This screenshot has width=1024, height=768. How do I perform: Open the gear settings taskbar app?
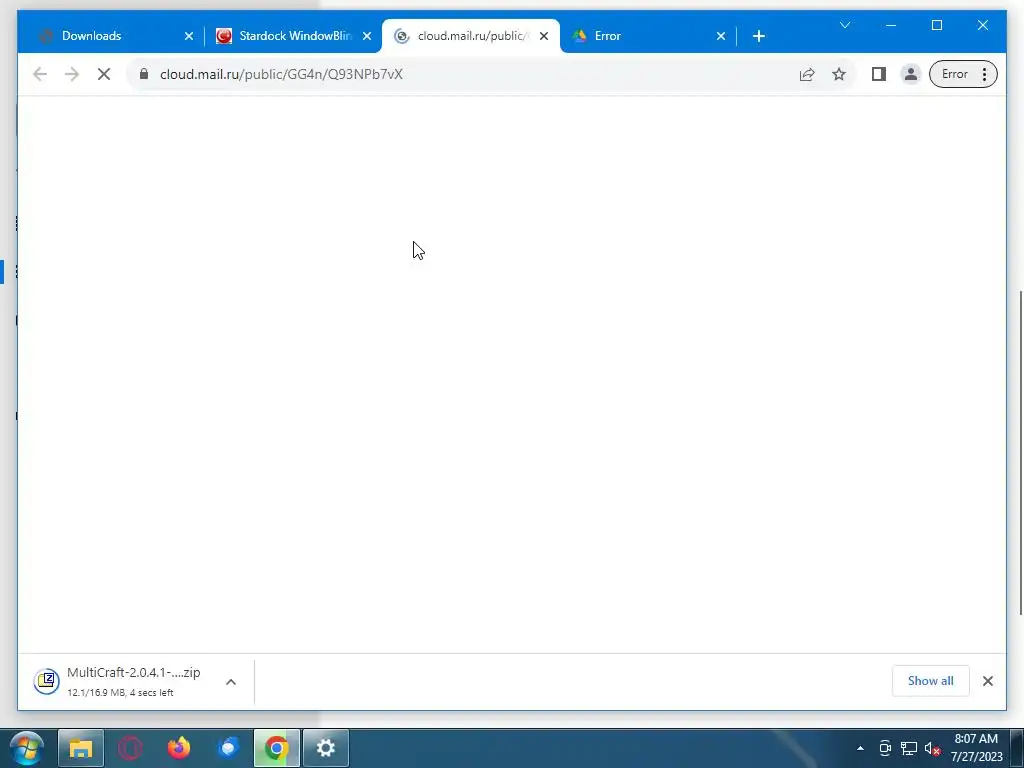pyautogui.click(x=326, y=748)
